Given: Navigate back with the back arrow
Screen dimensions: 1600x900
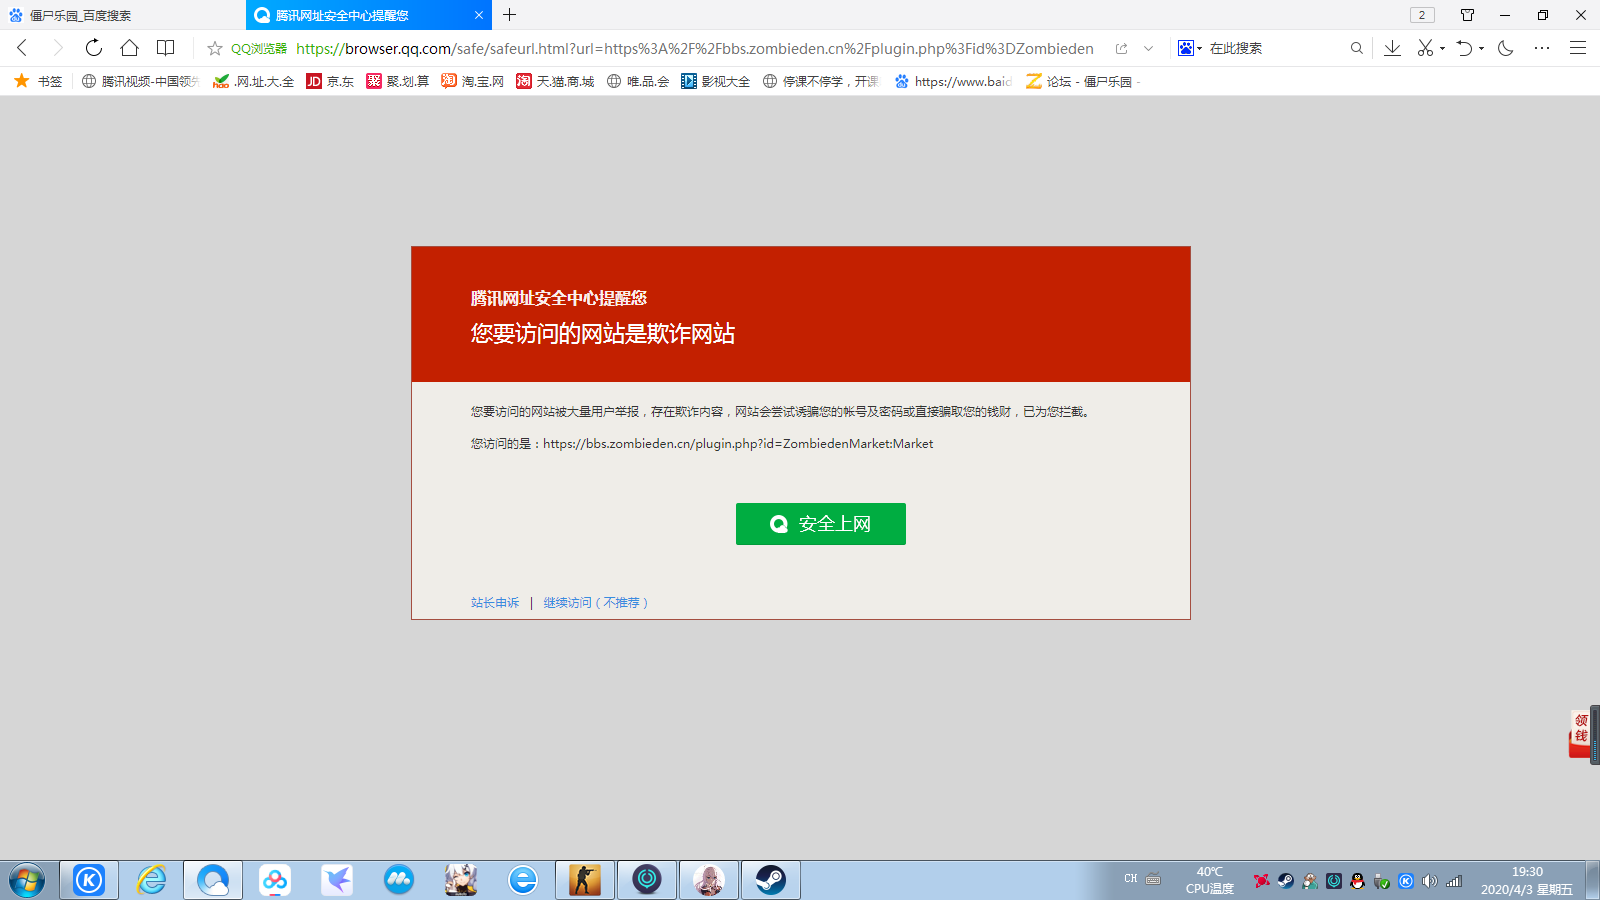Looking at the screenshot, I should [x=22, y=47].
